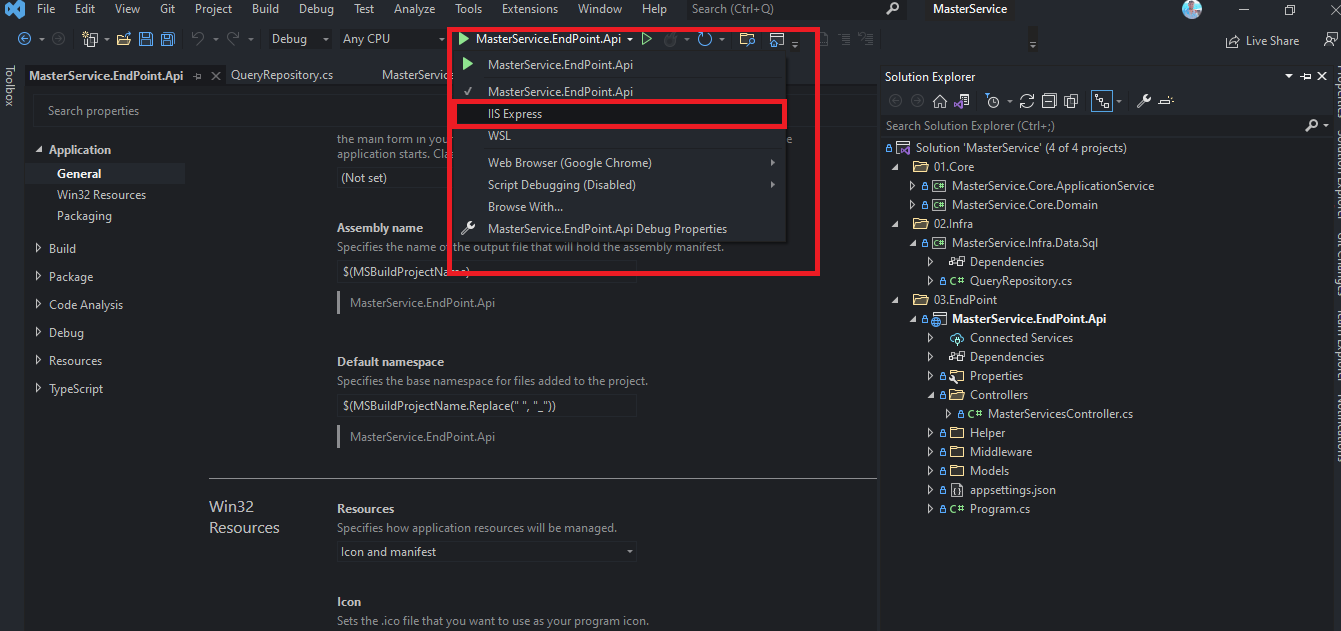This screenshot has width=1341, height=631.
Task: Toggle Show All Files in Solution Explorer
Action: 1071,101
